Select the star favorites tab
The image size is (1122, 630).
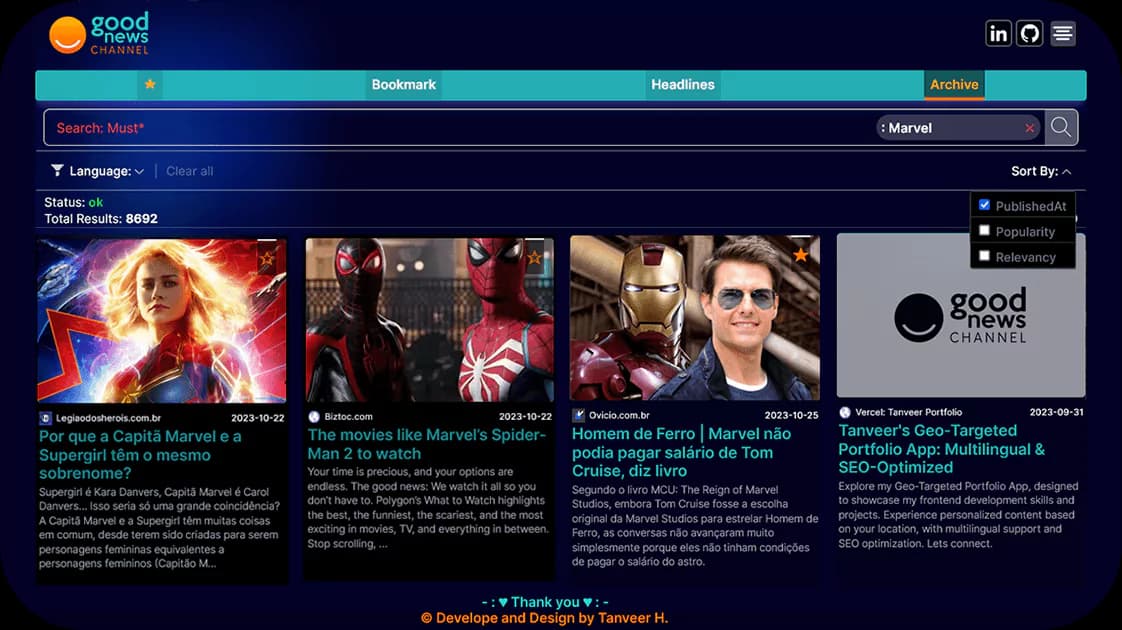click(150, 84)
